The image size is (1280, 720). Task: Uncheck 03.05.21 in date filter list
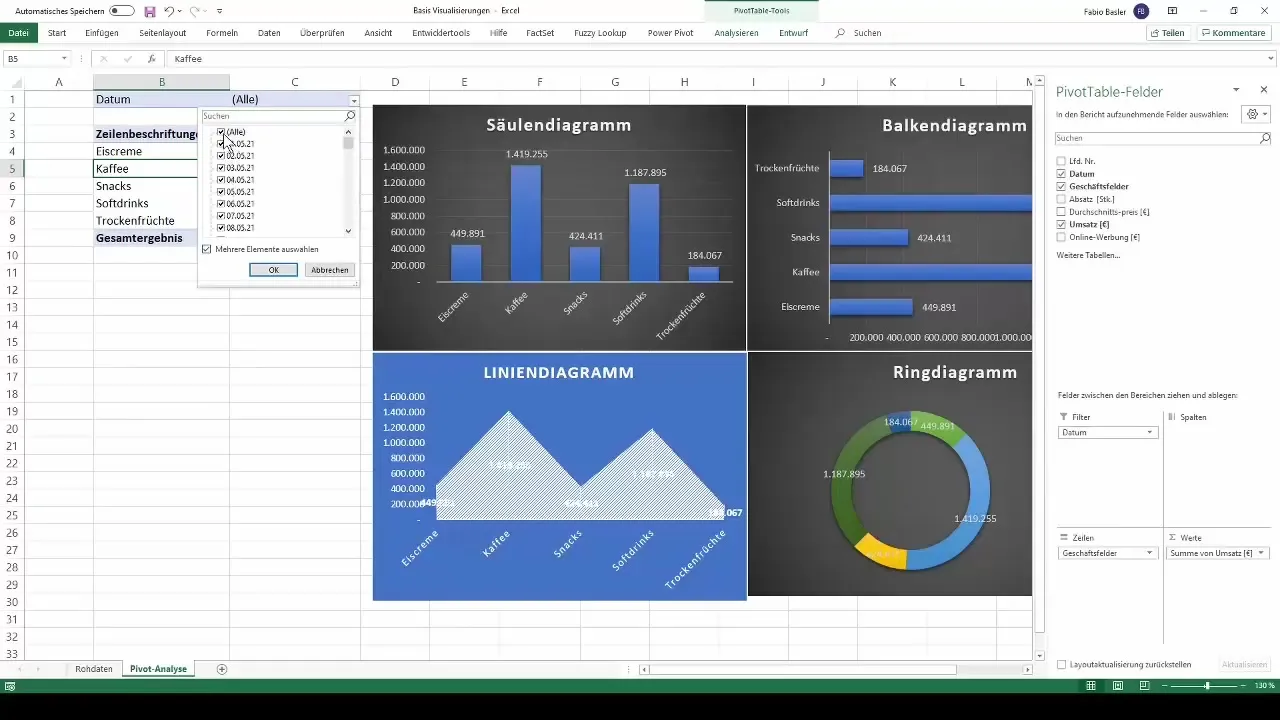221,168
